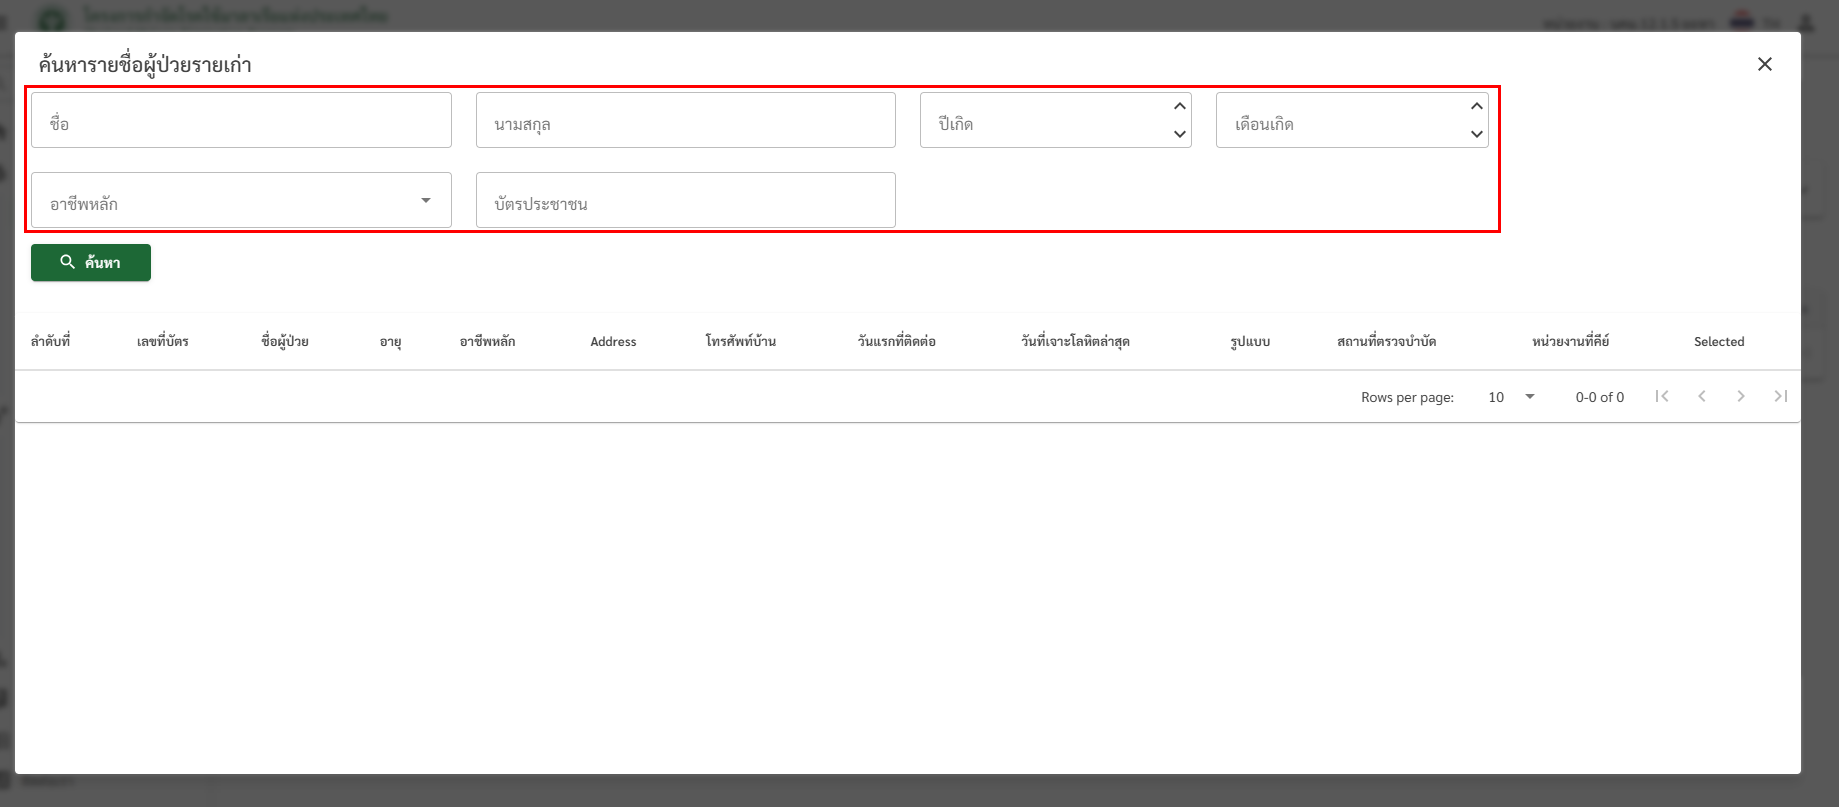Expand the Rows per page selector
Image resolution: width=1839 pixels, height=807 pixels.
[1511, 397]
